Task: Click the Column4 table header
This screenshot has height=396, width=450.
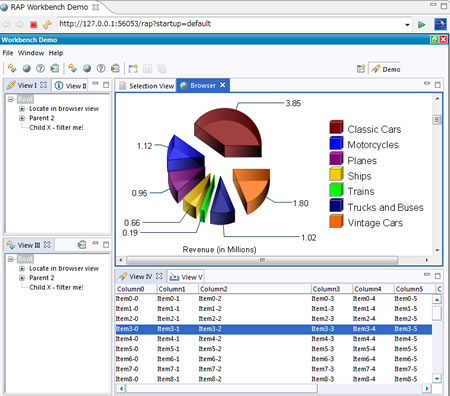Action: tap(373, 289)
